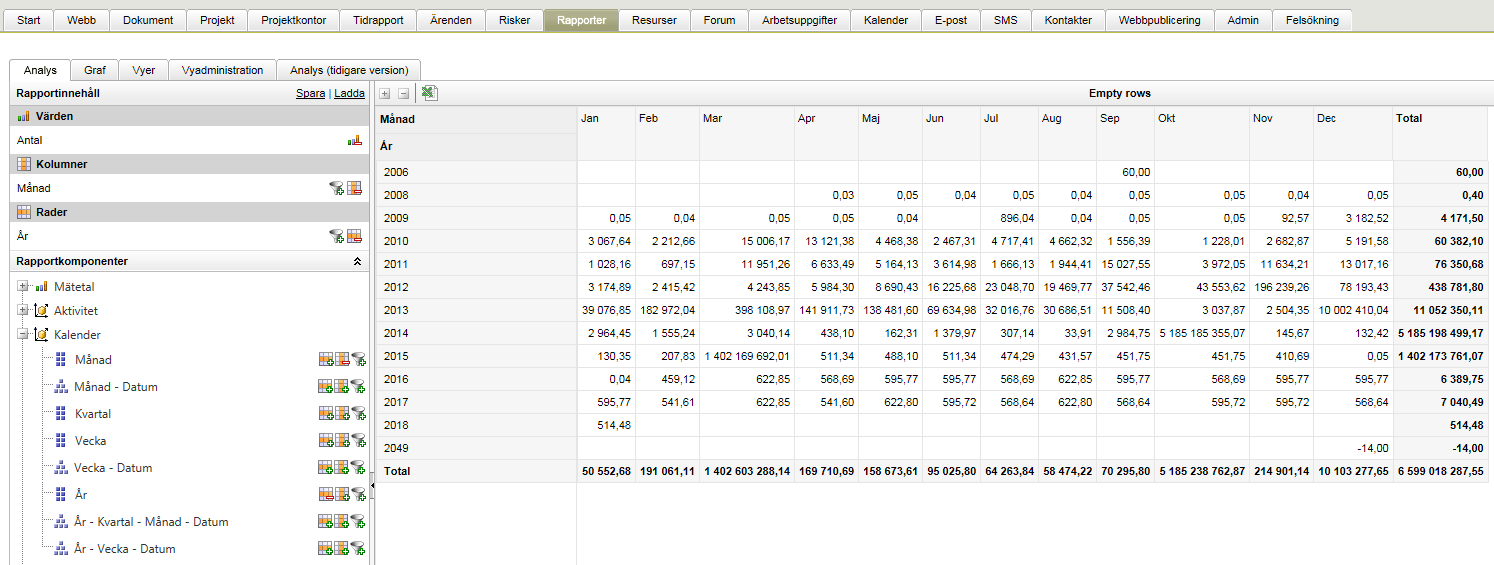Add filter for Månad - Datum
Viewport: 1494px width, 565px height.
click(x=358, y=386)
